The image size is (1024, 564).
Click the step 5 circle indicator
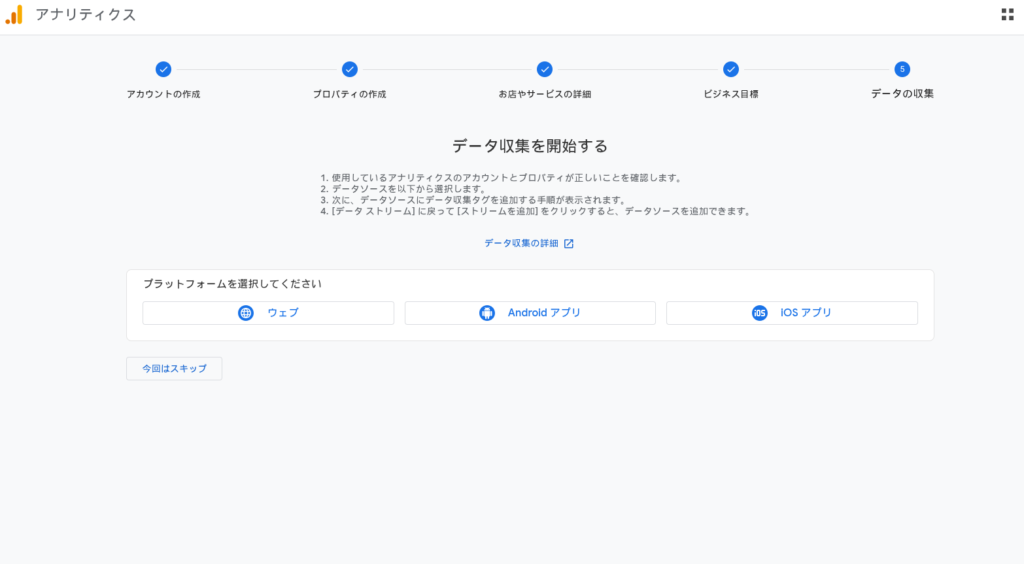pos(902,69)
